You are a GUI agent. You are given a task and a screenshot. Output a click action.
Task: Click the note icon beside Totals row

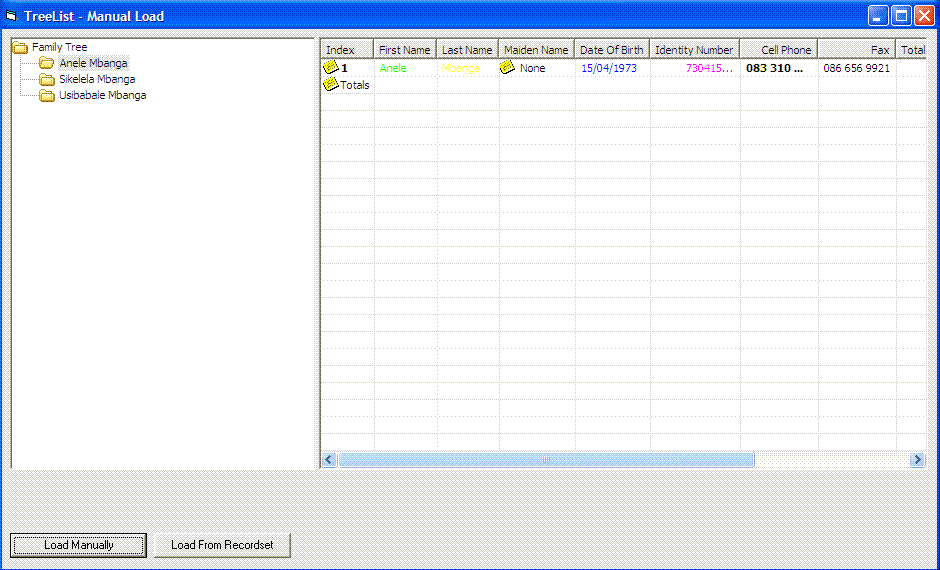[x=330, y=85]
